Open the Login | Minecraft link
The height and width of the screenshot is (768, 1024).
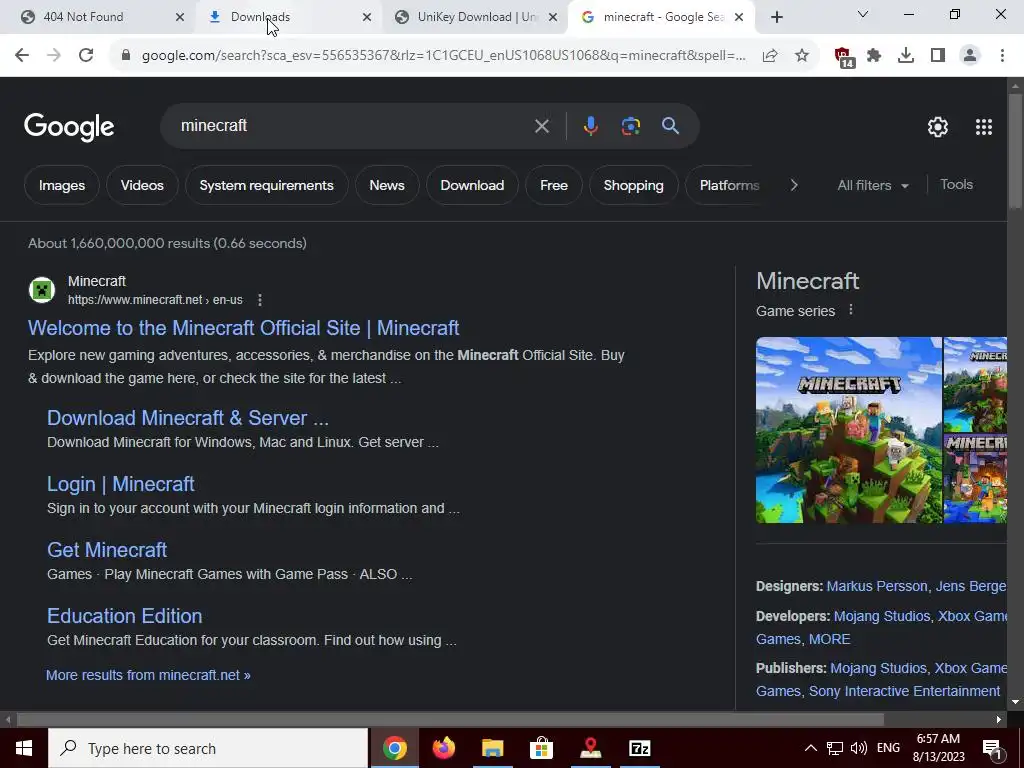point(121,484)
